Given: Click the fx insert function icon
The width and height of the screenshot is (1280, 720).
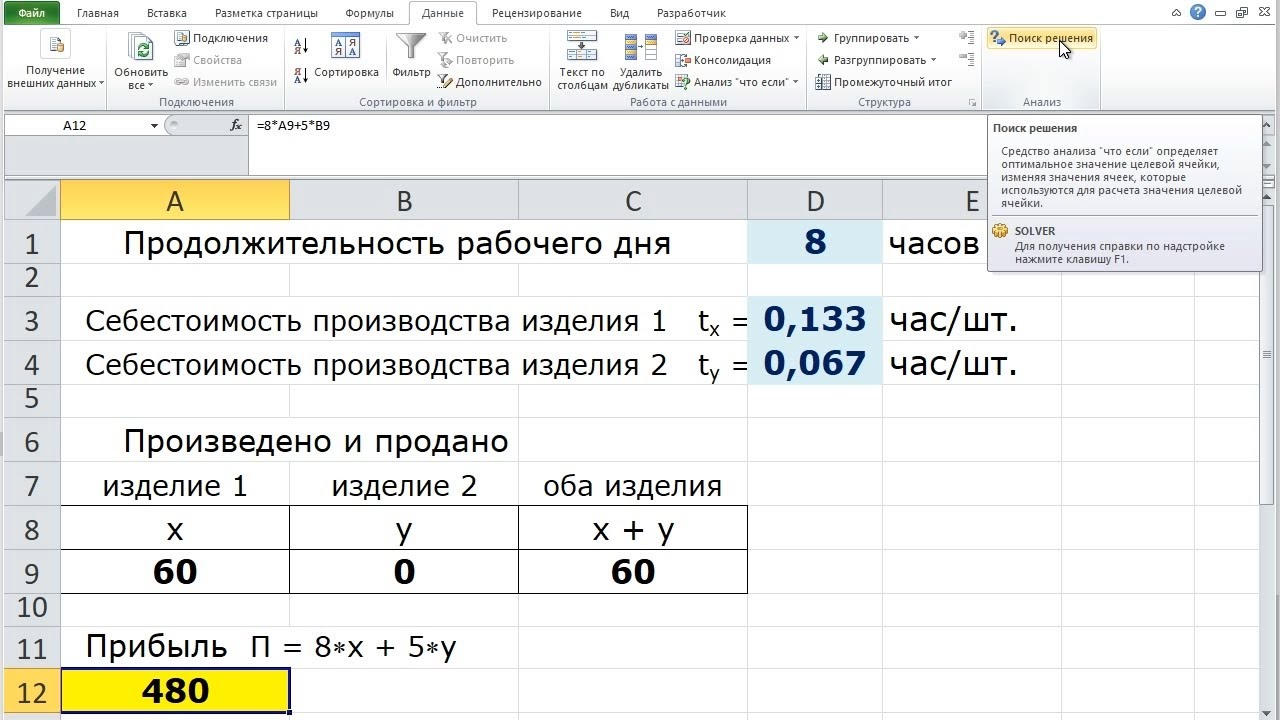Looking at the screenshot, I should tap(236, 126).
